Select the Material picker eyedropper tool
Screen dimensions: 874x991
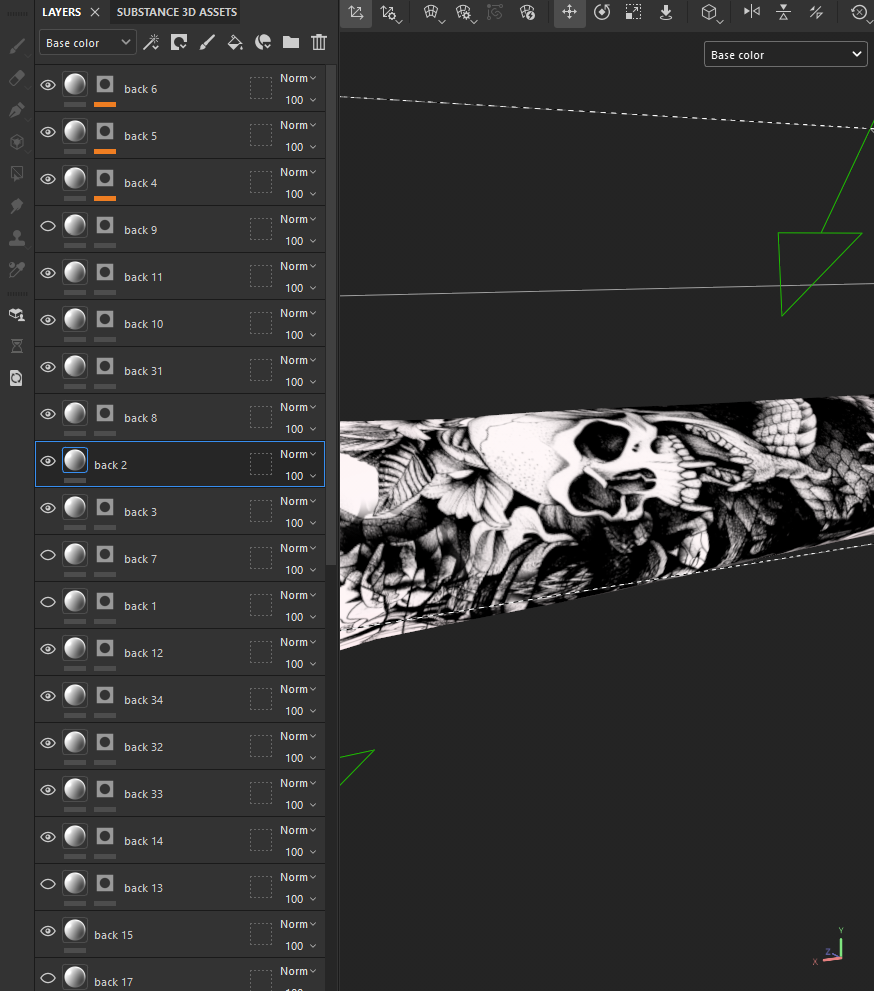click(x=17, y=270)
